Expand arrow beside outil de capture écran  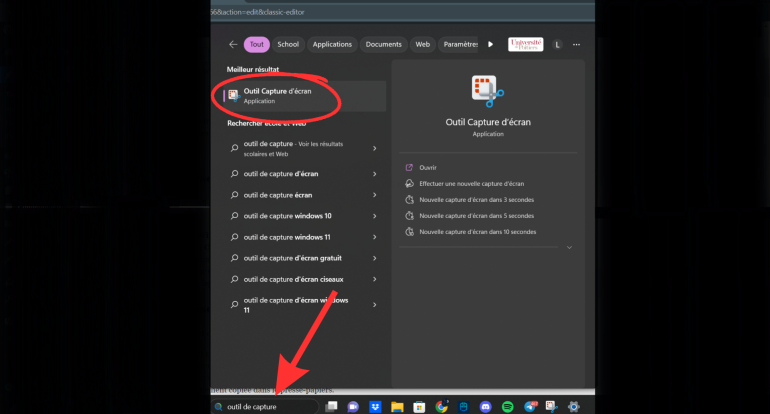point(375,195)
